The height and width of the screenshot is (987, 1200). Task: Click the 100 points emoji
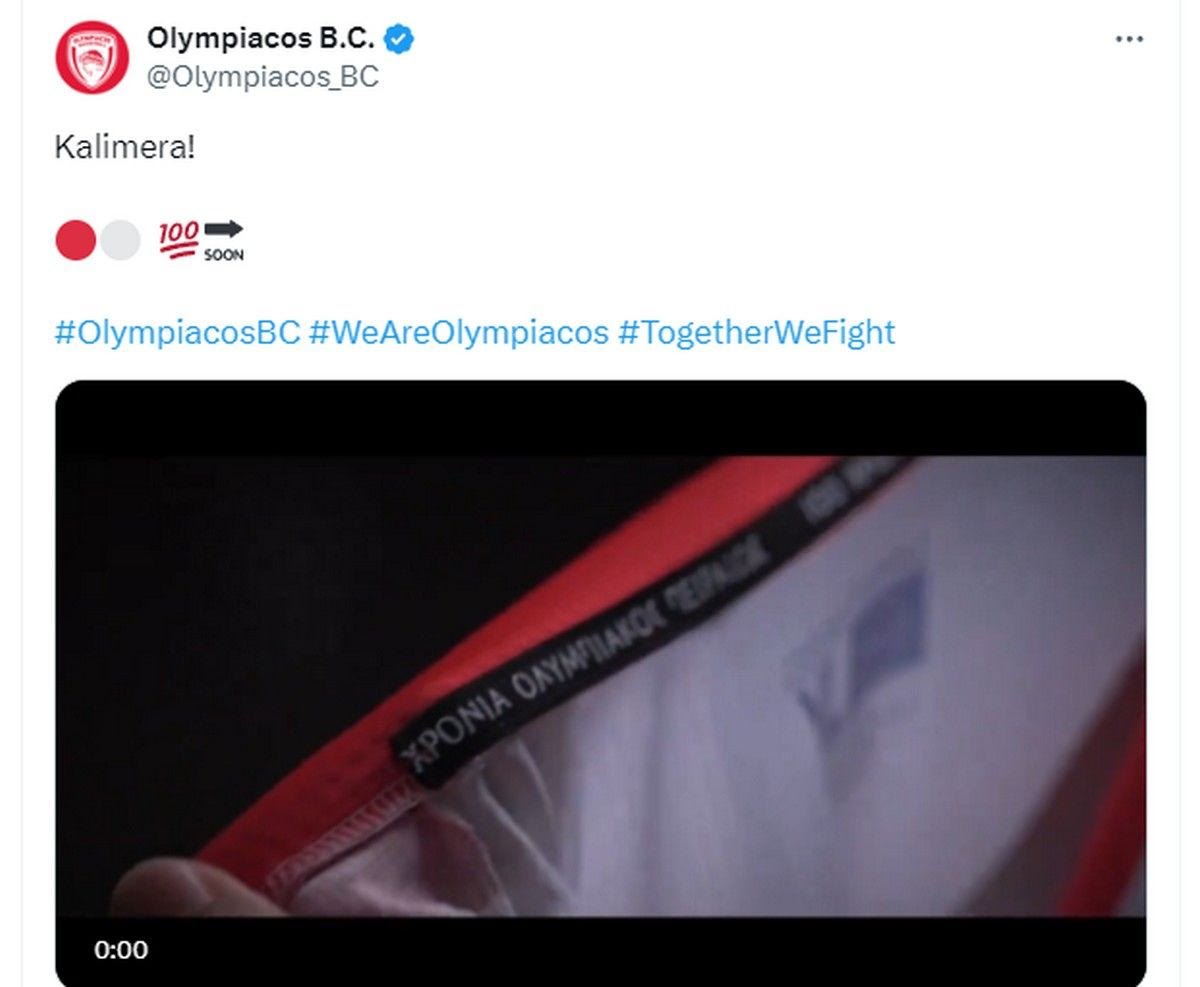[179, 240]
